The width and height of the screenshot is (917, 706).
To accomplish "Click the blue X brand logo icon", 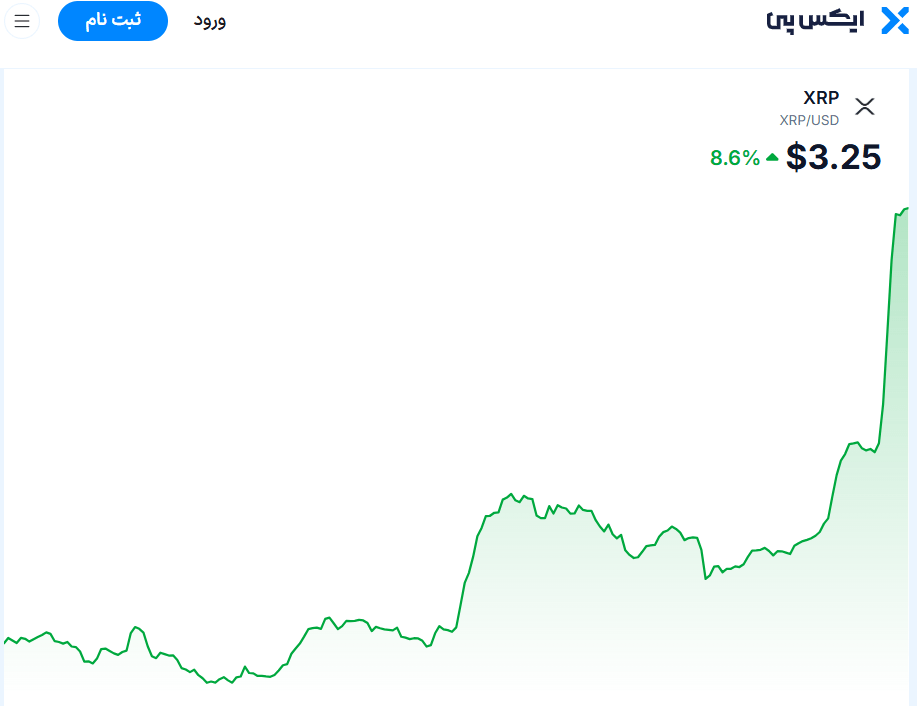I will coord(895,21).
